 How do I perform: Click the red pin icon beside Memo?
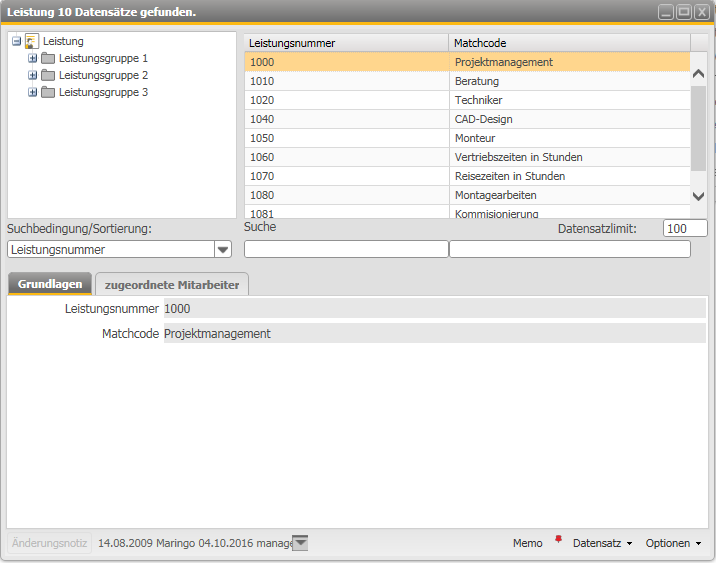(x=558, y=542)
